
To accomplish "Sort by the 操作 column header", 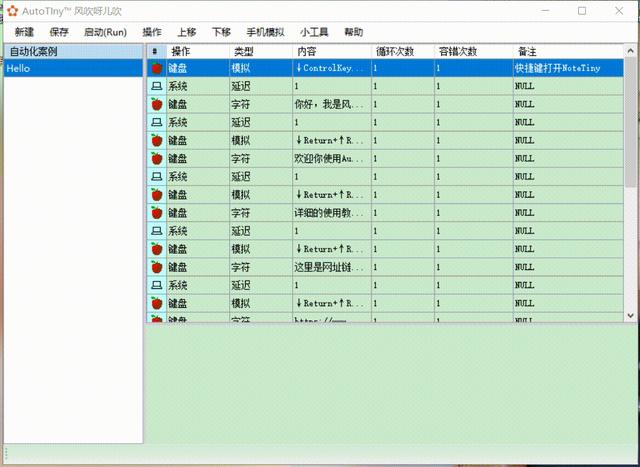I will [198, 51].
